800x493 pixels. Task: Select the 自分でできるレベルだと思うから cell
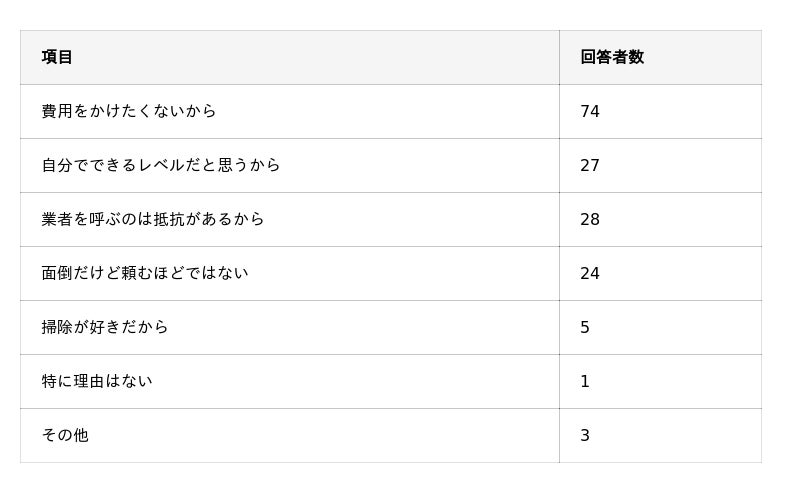(x=161, y=165)
